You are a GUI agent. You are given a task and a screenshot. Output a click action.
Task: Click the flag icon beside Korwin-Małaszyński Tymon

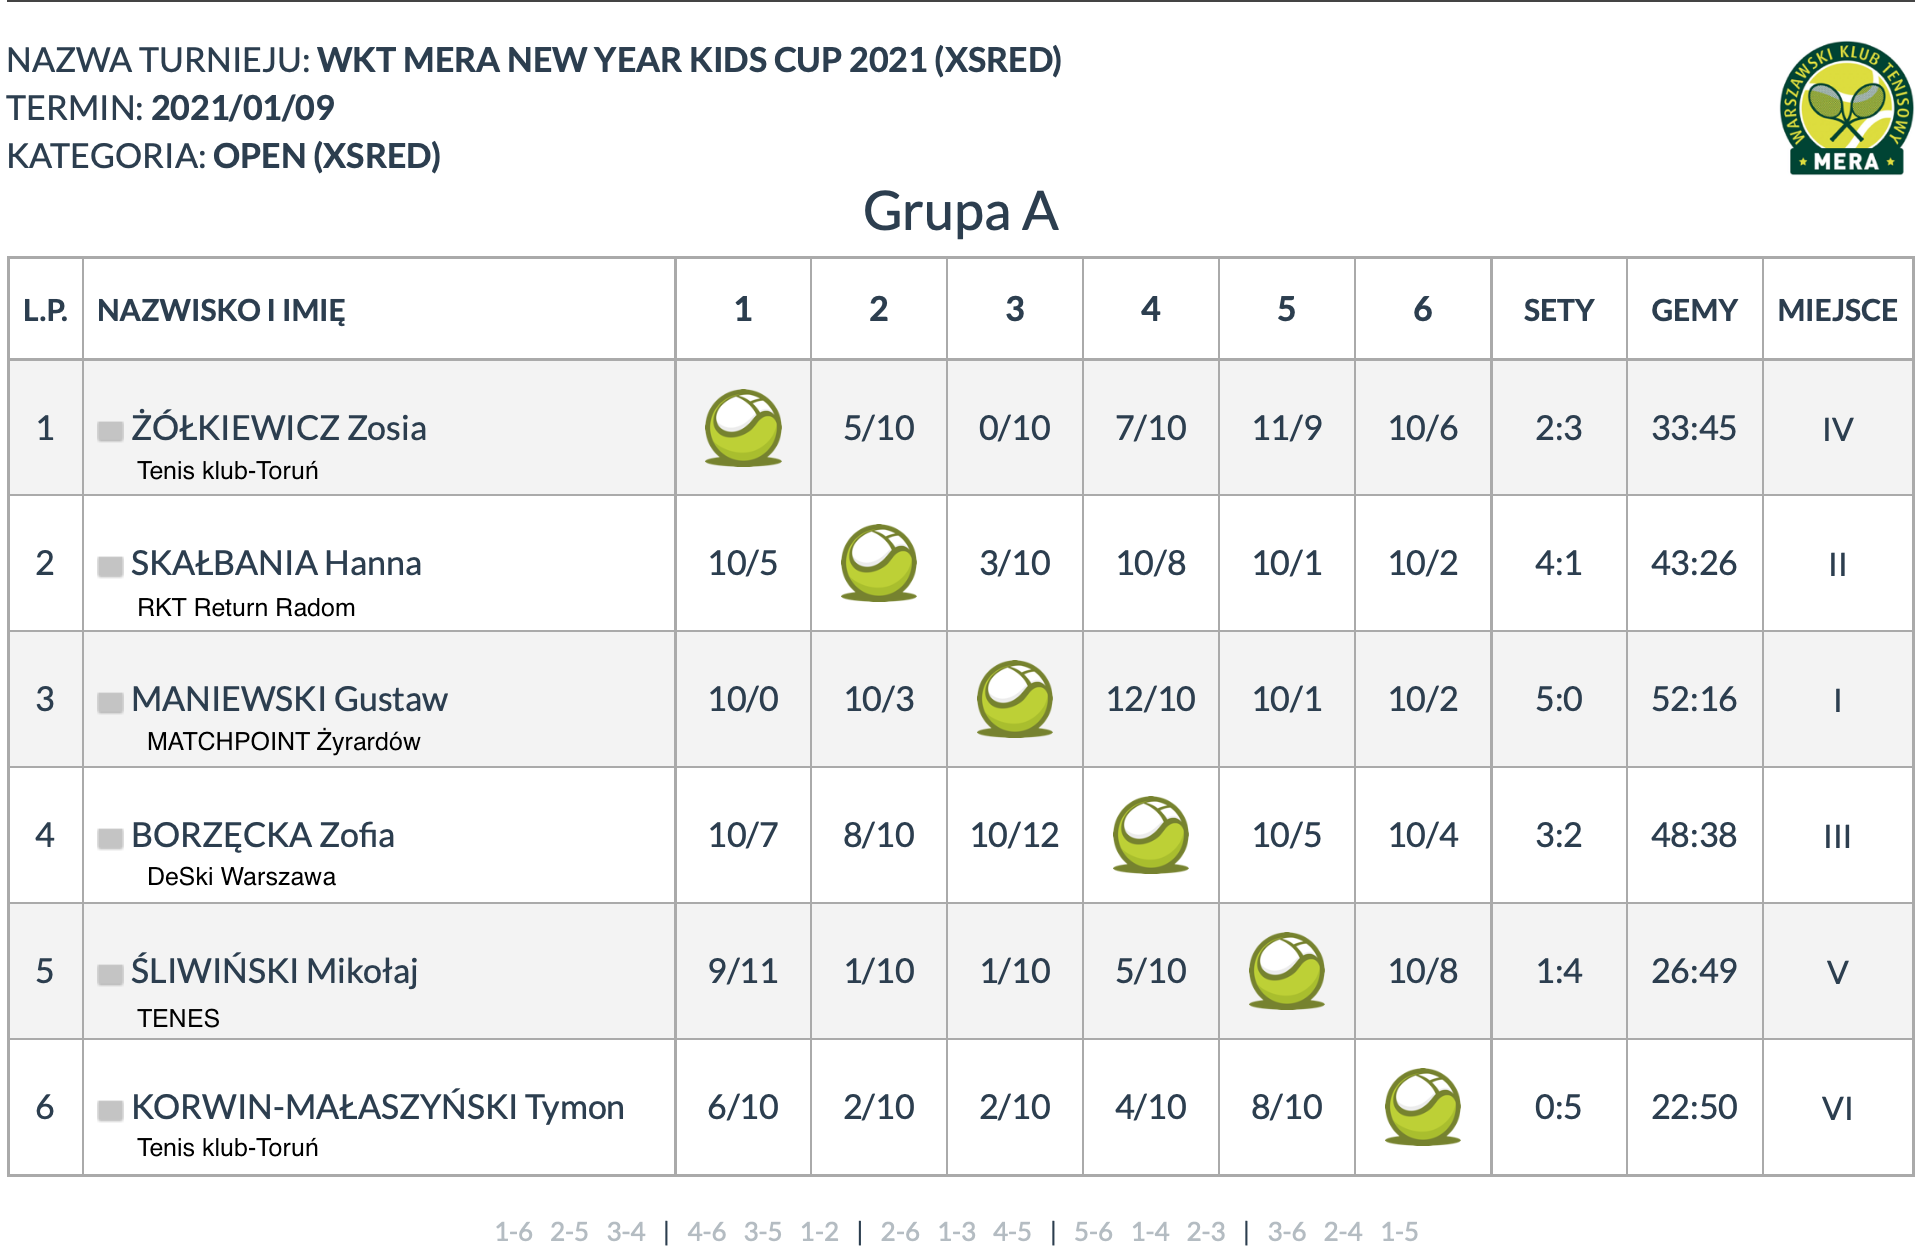click(x=110, y=1110)
